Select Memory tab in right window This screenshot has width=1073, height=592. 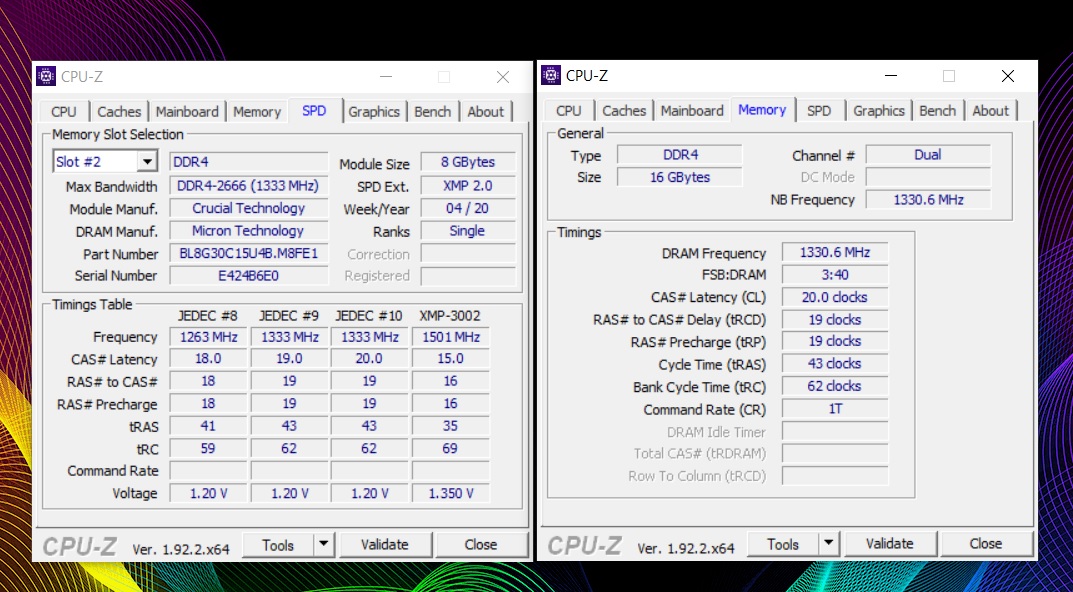tap(762, 110)
